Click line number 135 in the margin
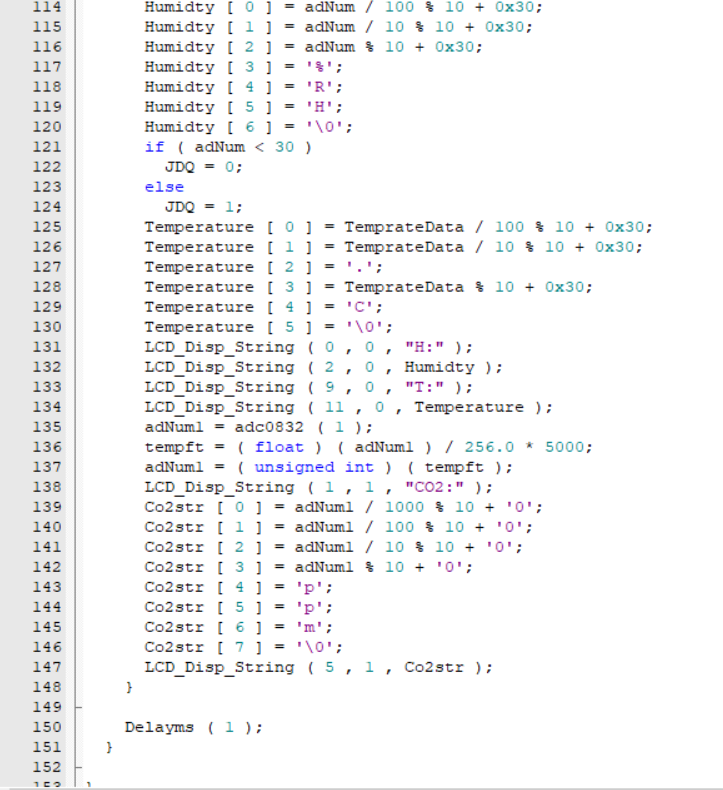Image resolution: width=723 pixels, height=790 pixels. click(x=47, y=427)
